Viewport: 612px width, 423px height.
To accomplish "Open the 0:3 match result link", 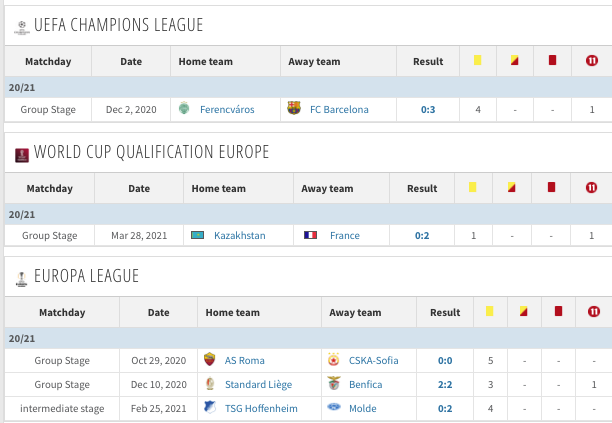I will [x=428, y=110].
